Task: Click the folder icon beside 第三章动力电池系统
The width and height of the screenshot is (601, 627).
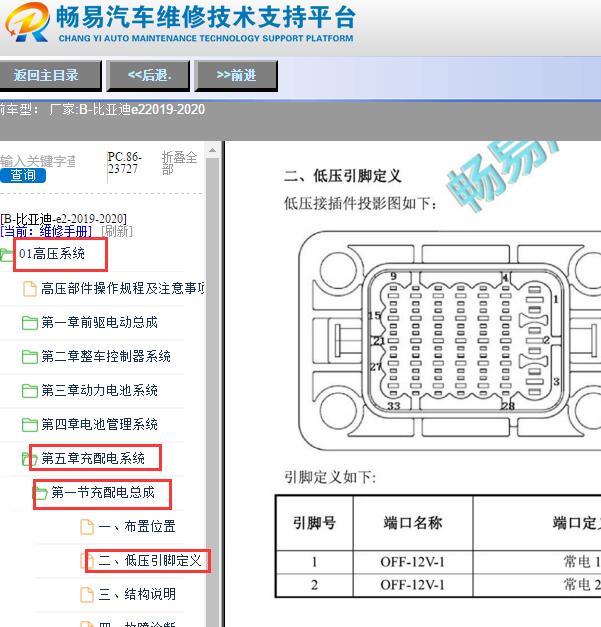Action: point(30,391)
